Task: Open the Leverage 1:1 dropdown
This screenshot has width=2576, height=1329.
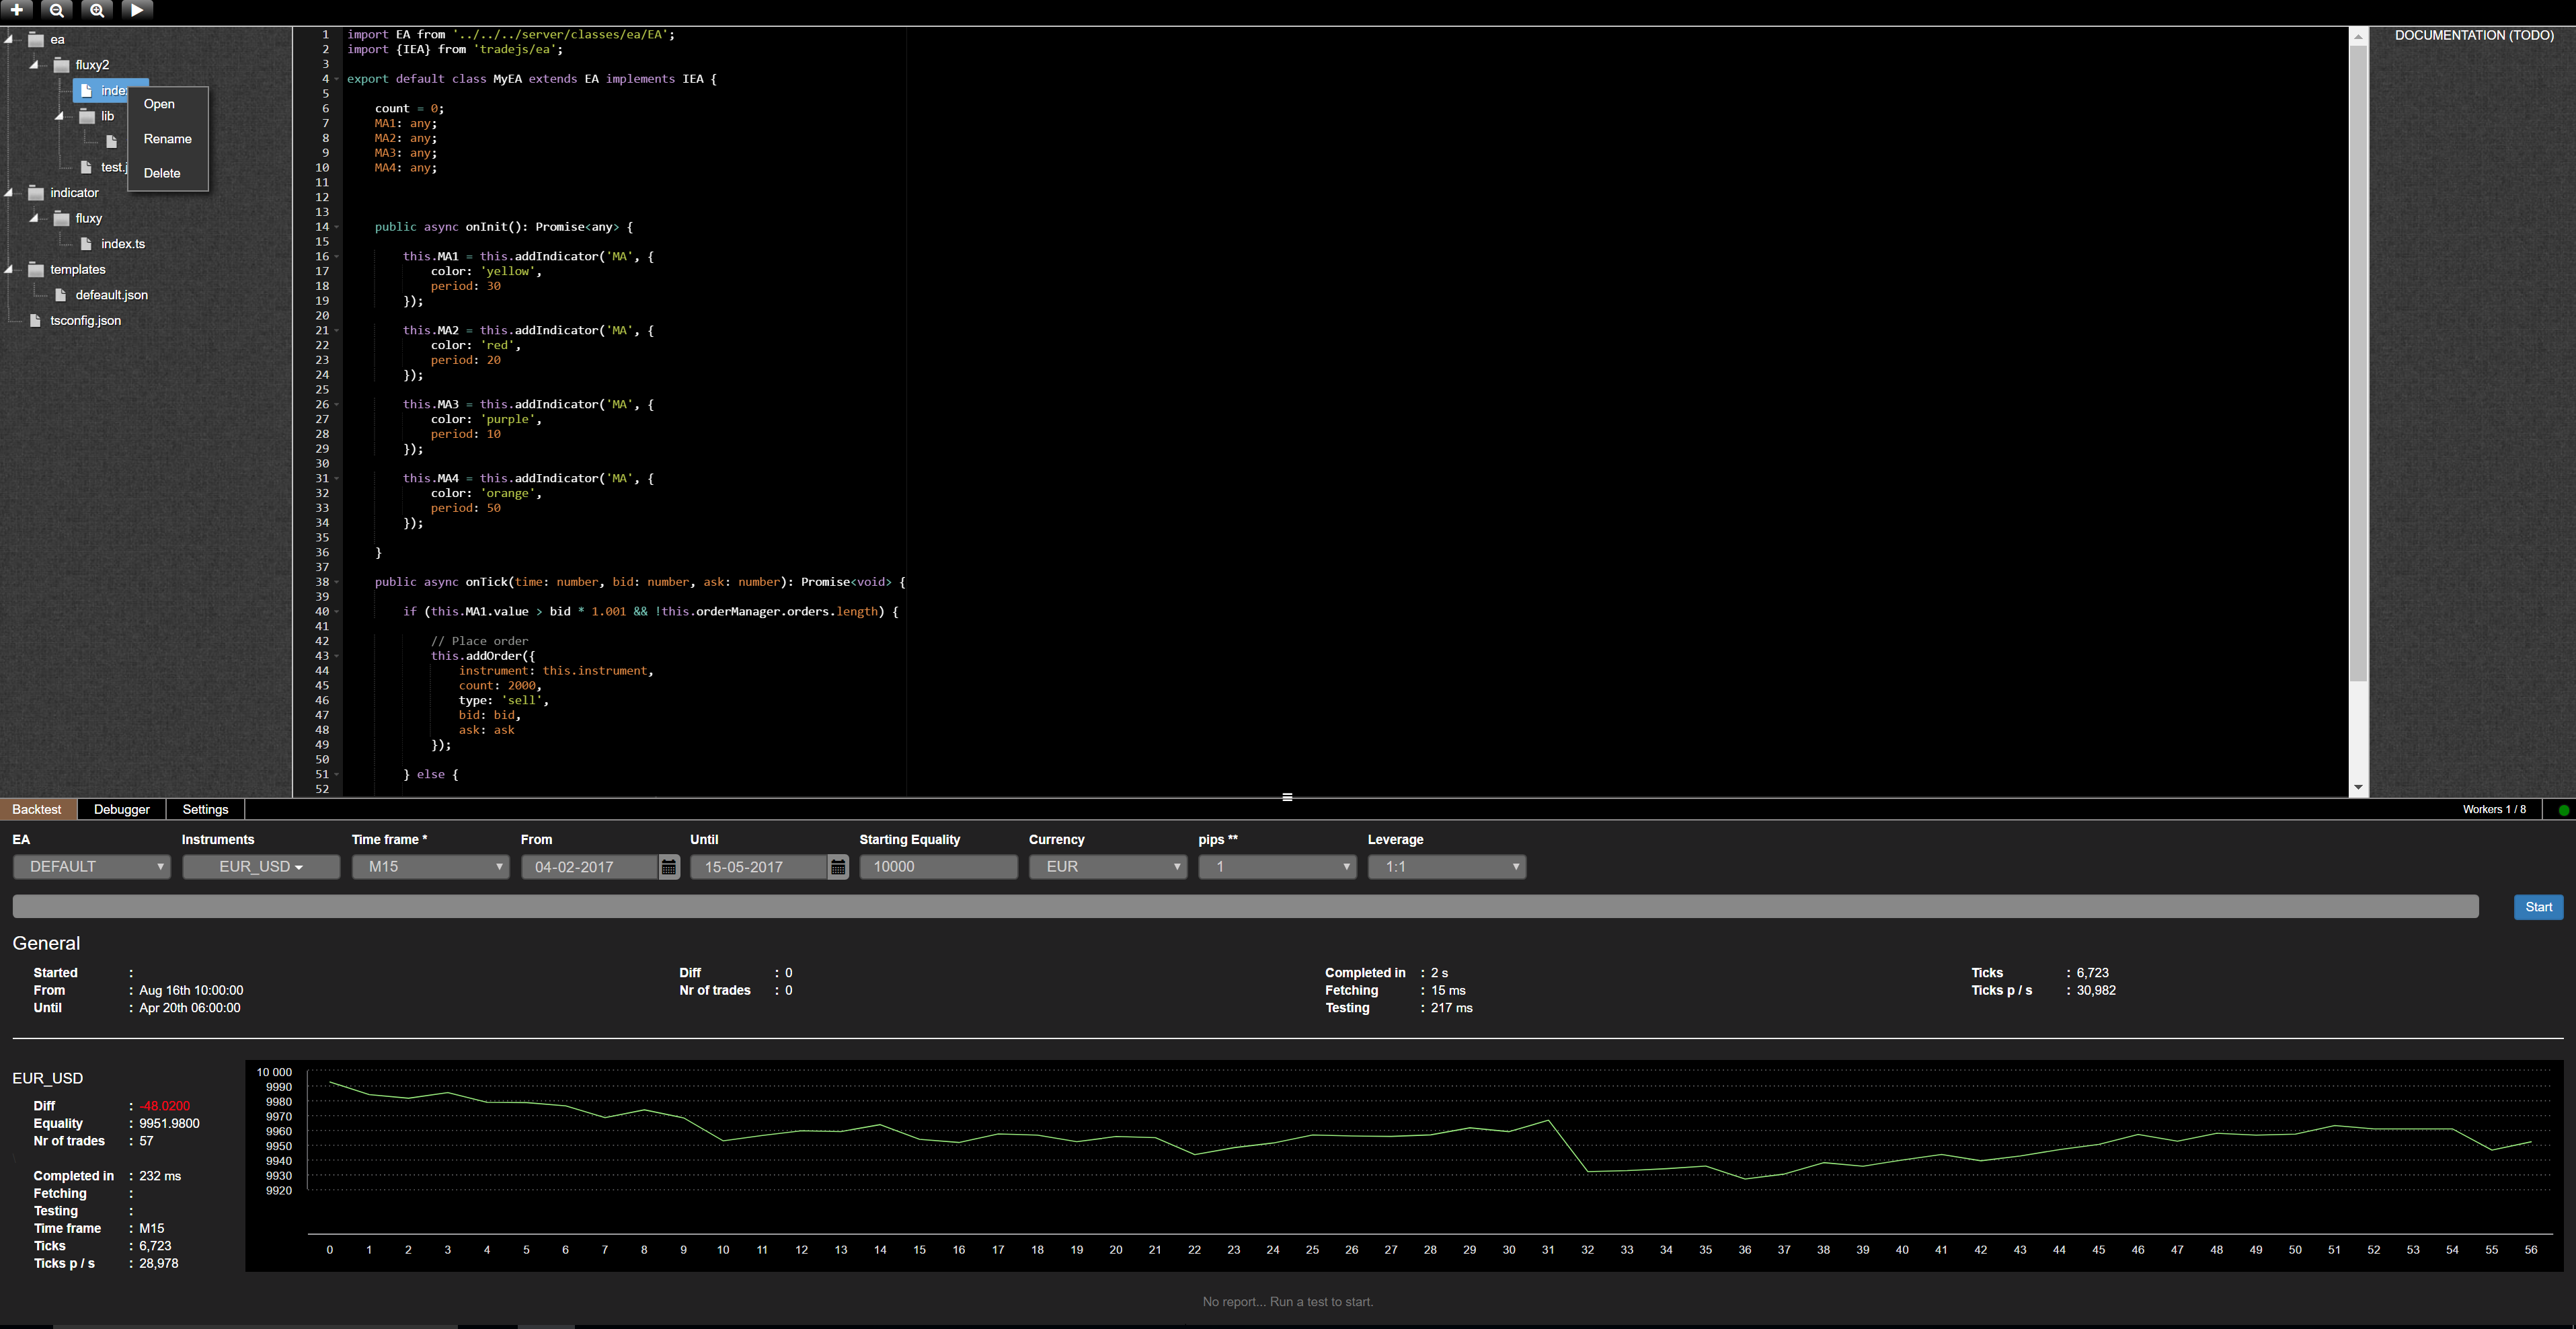Action: click(1446, 867)
